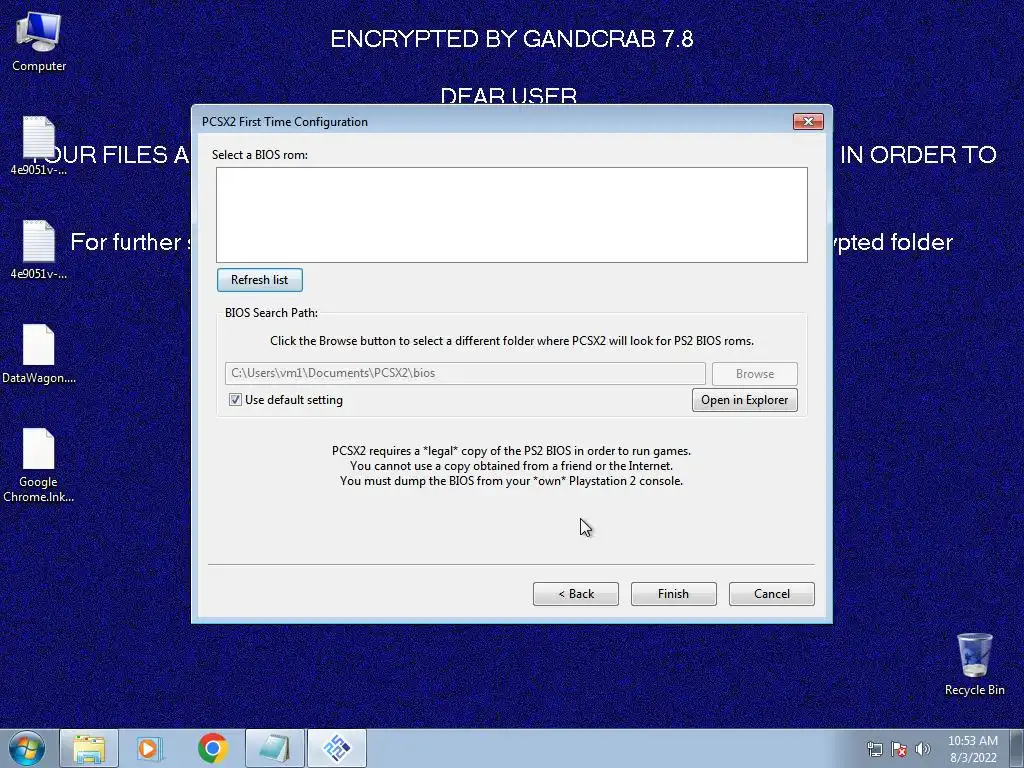Open the Computer desktop icon
1024x768 pixels.
tap(39, 41)
